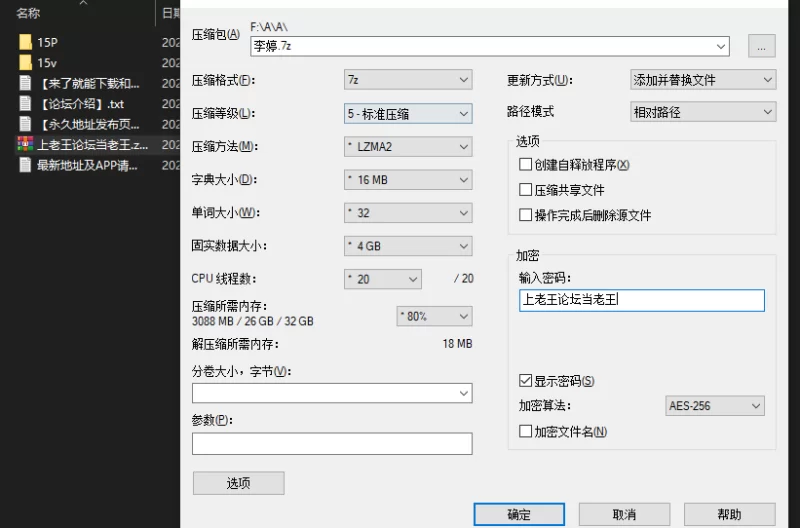The width and height of the screenshot is (800, 528).
Task: Click into the 输入密码 password field
Action: pyautogui.click(x=642, y=300)
